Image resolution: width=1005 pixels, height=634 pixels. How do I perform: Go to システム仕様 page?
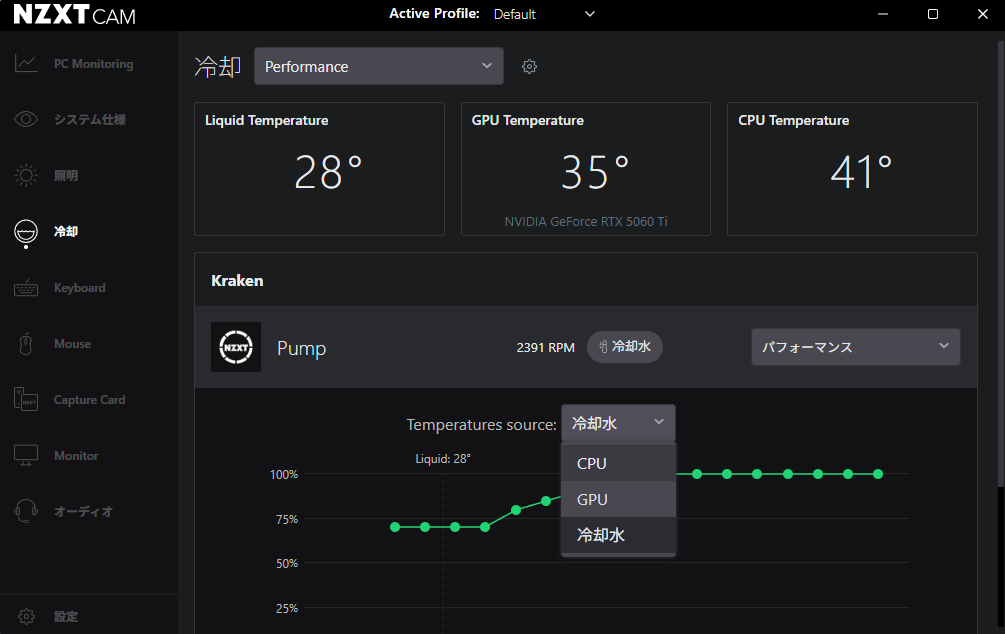(x=90, y=119)
